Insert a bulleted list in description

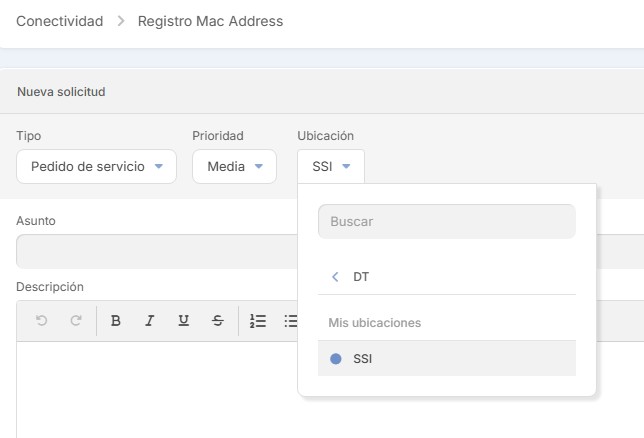point(290,321)
